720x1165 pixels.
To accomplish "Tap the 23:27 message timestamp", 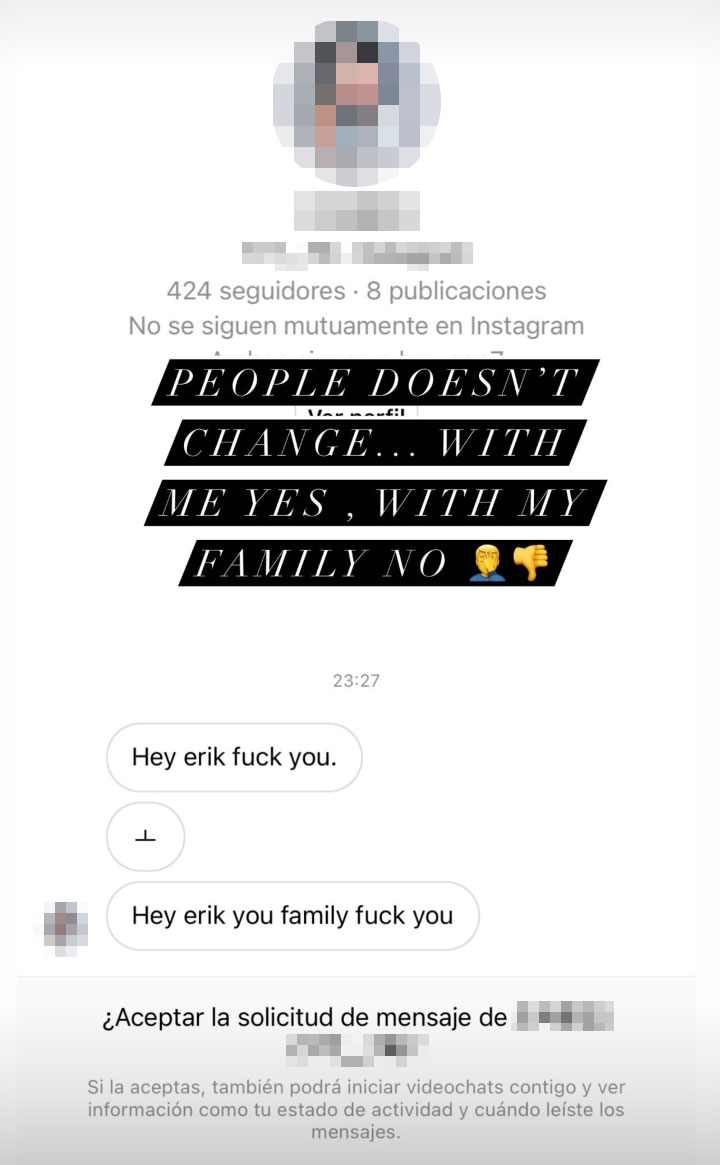I will click(x=356, y=680).
